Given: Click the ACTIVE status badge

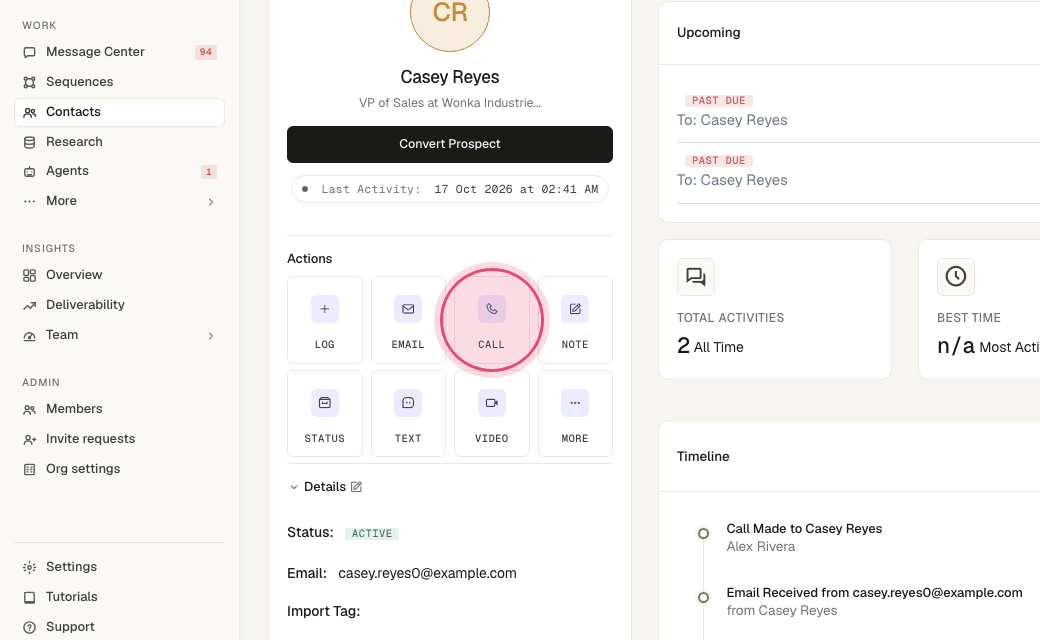Looking at the screenshot, I should tap(372, 533).
